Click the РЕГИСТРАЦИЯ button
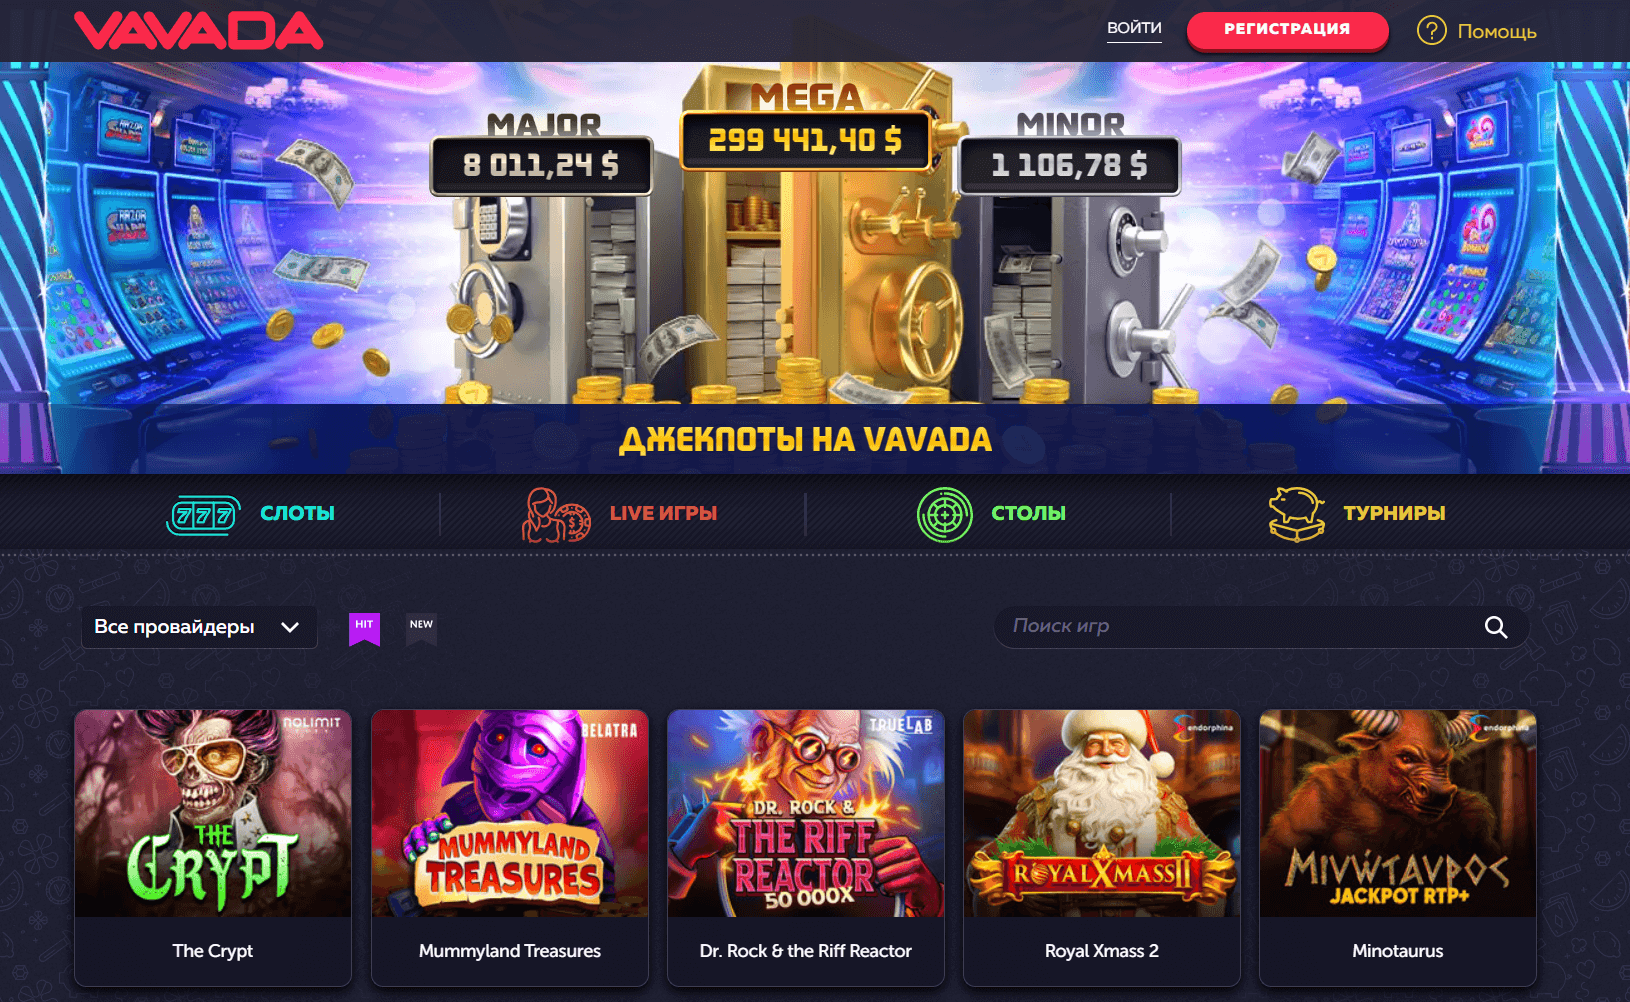 click(x=1287, y=30)
